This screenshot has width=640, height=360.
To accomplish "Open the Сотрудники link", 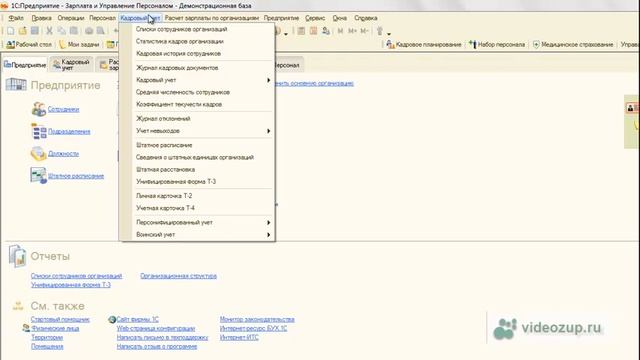I will (63, 109).
